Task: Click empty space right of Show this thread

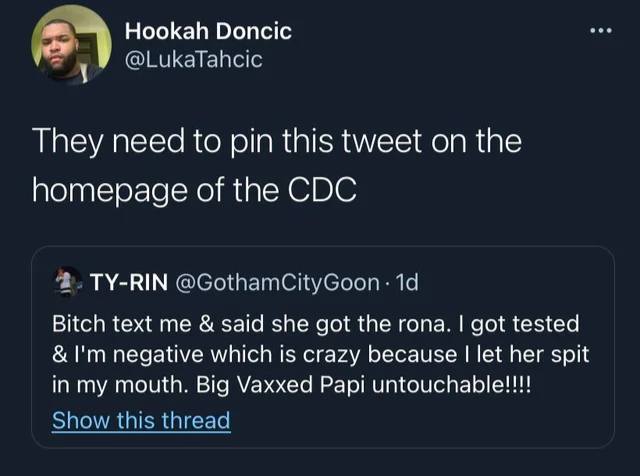Action: 420,420
